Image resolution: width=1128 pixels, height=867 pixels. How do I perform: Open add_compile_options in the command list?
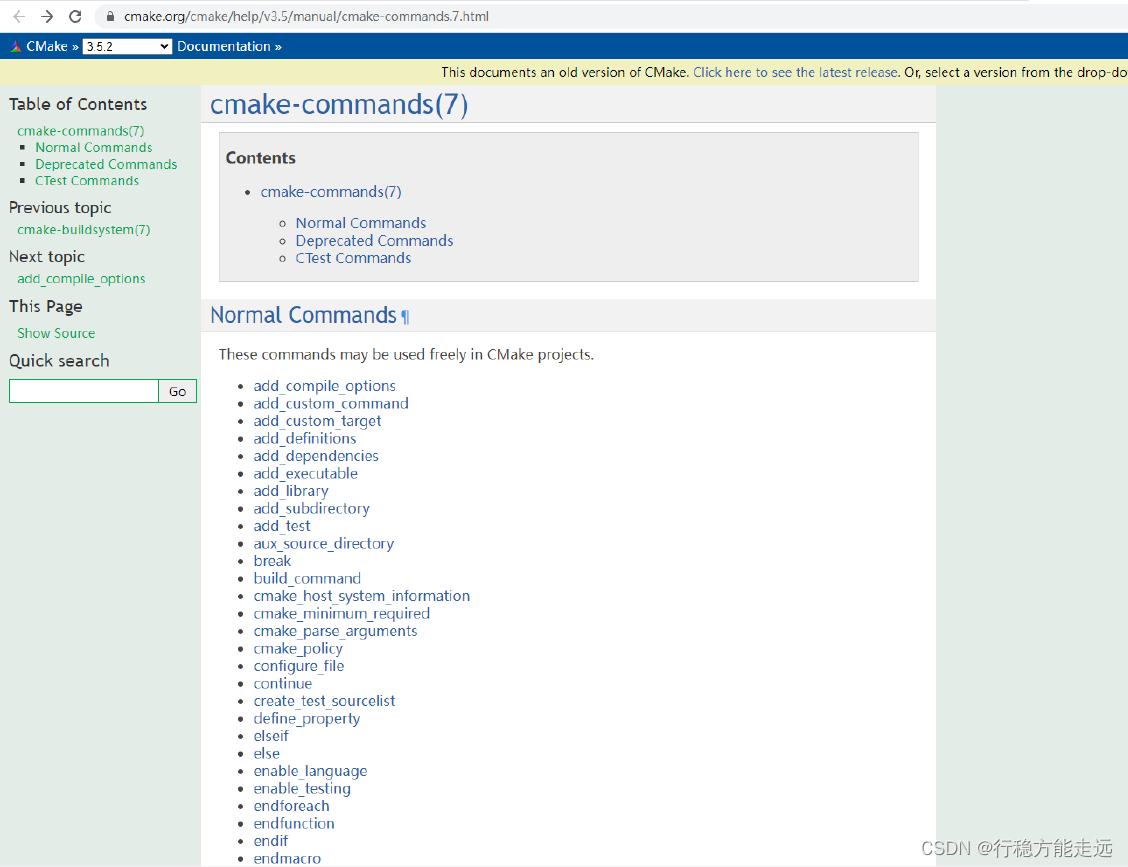(x=324, y=386)
